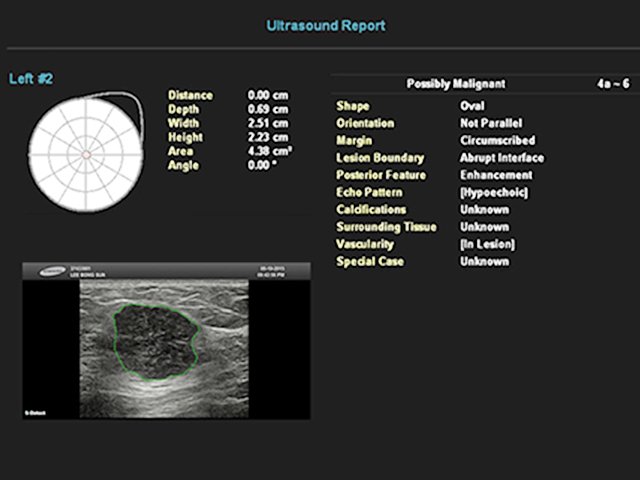
Task: Click the Angle value 0.00°
Action: [262, 165]
